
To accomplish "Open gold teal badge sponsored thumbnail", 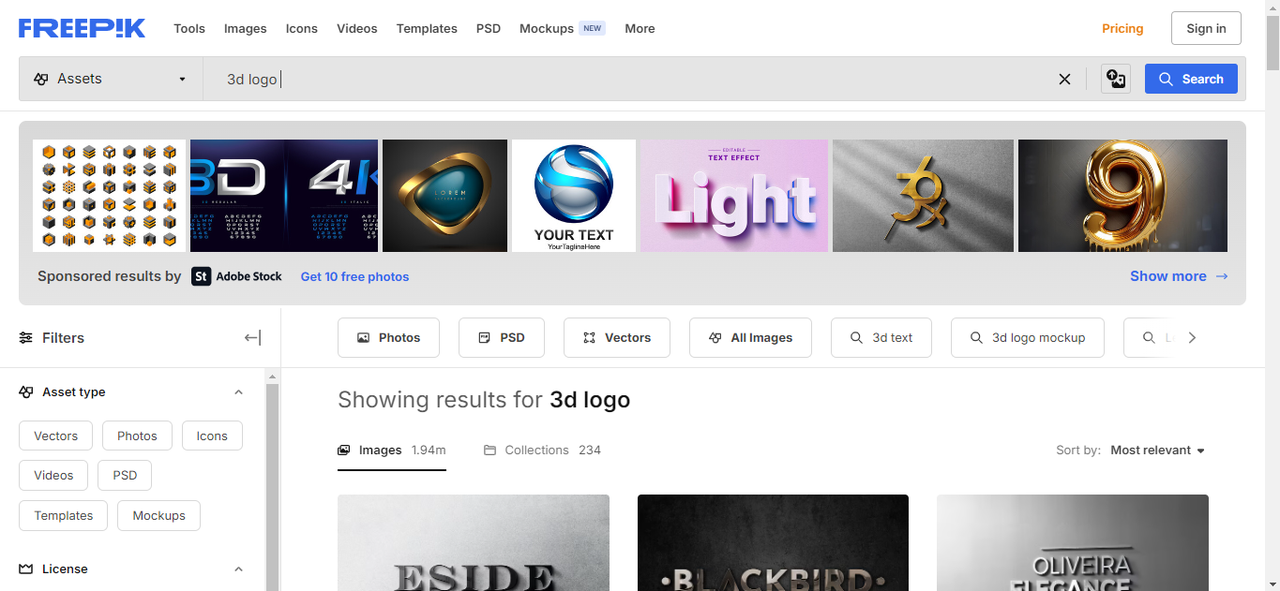I will [445, 195].
